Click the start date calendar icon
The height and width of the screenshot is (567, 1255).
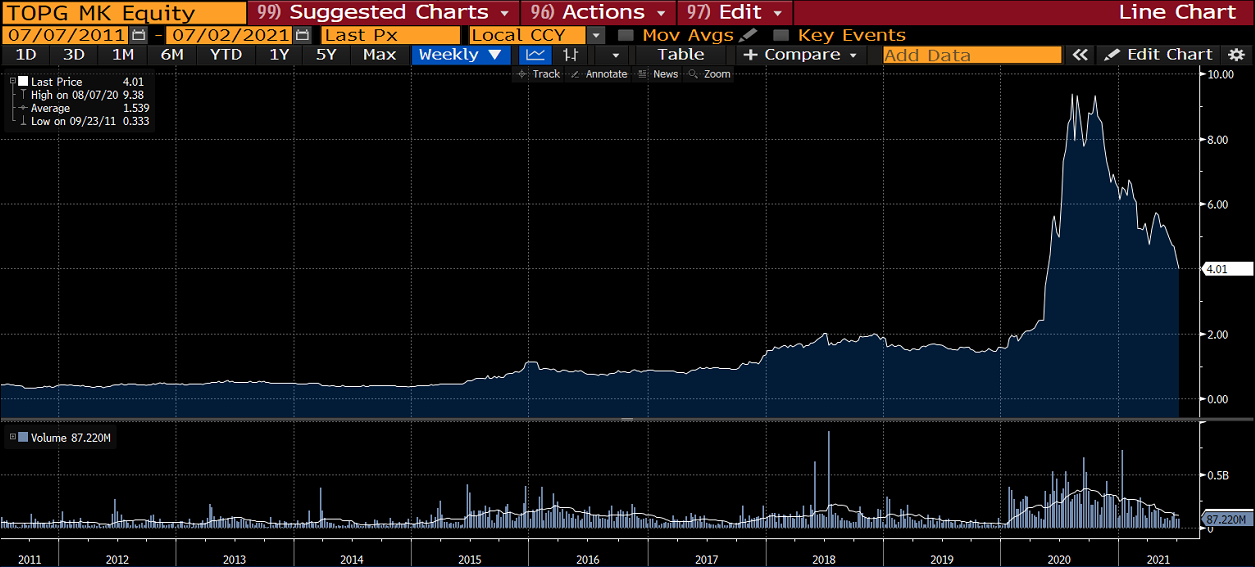coord(139,35)
